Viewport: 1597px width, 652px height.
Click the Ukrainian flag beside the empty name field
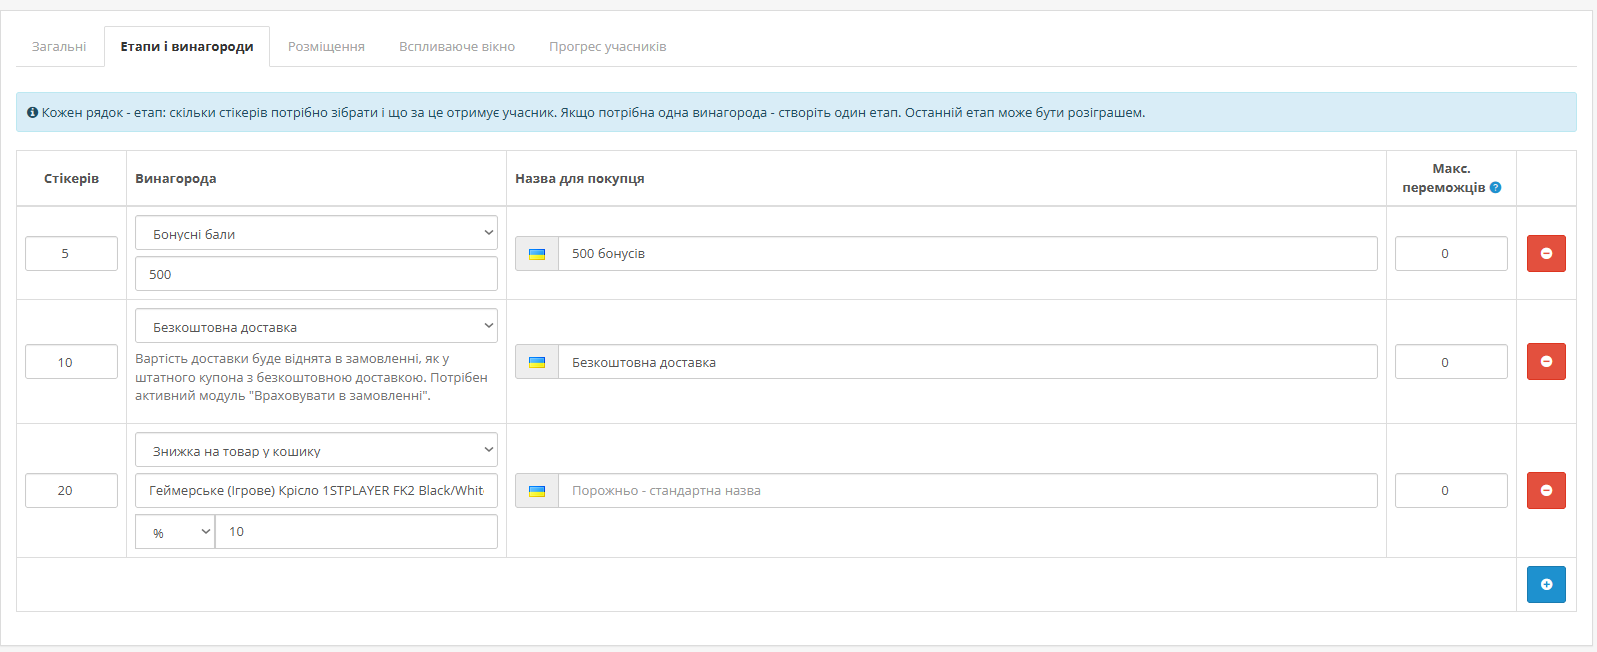click(537, 491)
